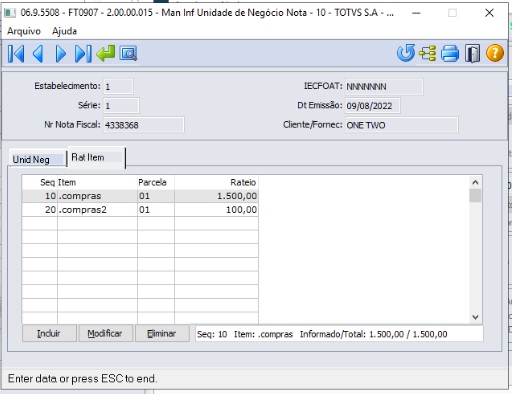Click the green go-to (return arrow) icon
514x394 pixels.
[x=106, y=53]
